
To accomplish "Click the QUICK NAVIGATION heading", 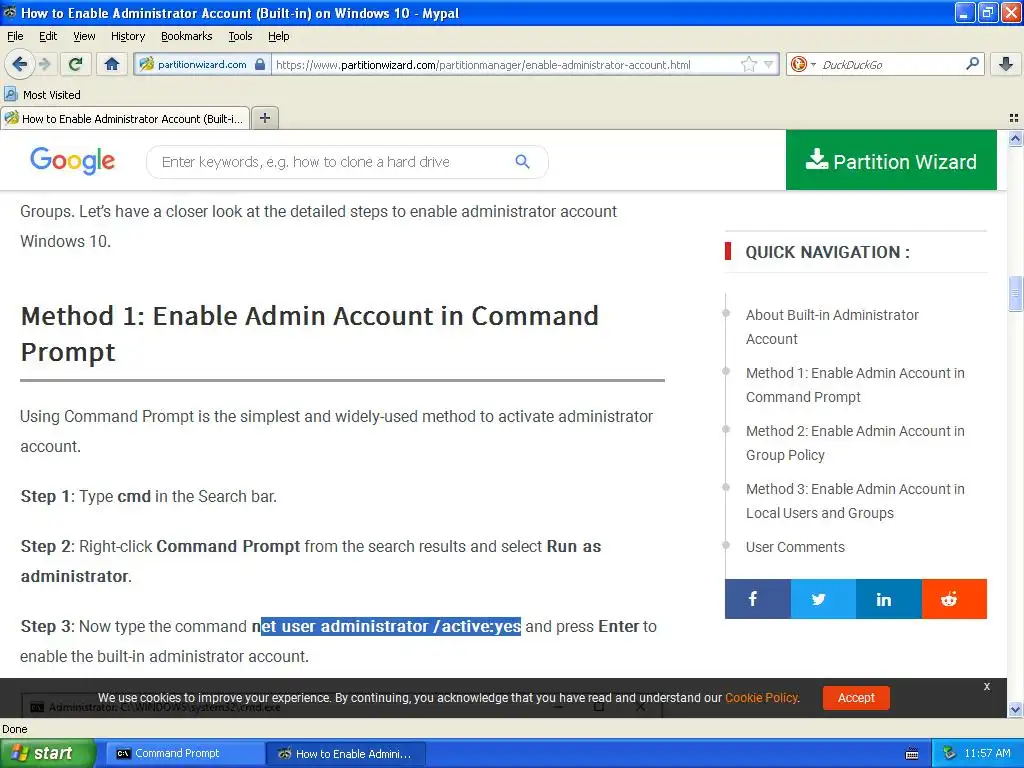I will [827, 252].
